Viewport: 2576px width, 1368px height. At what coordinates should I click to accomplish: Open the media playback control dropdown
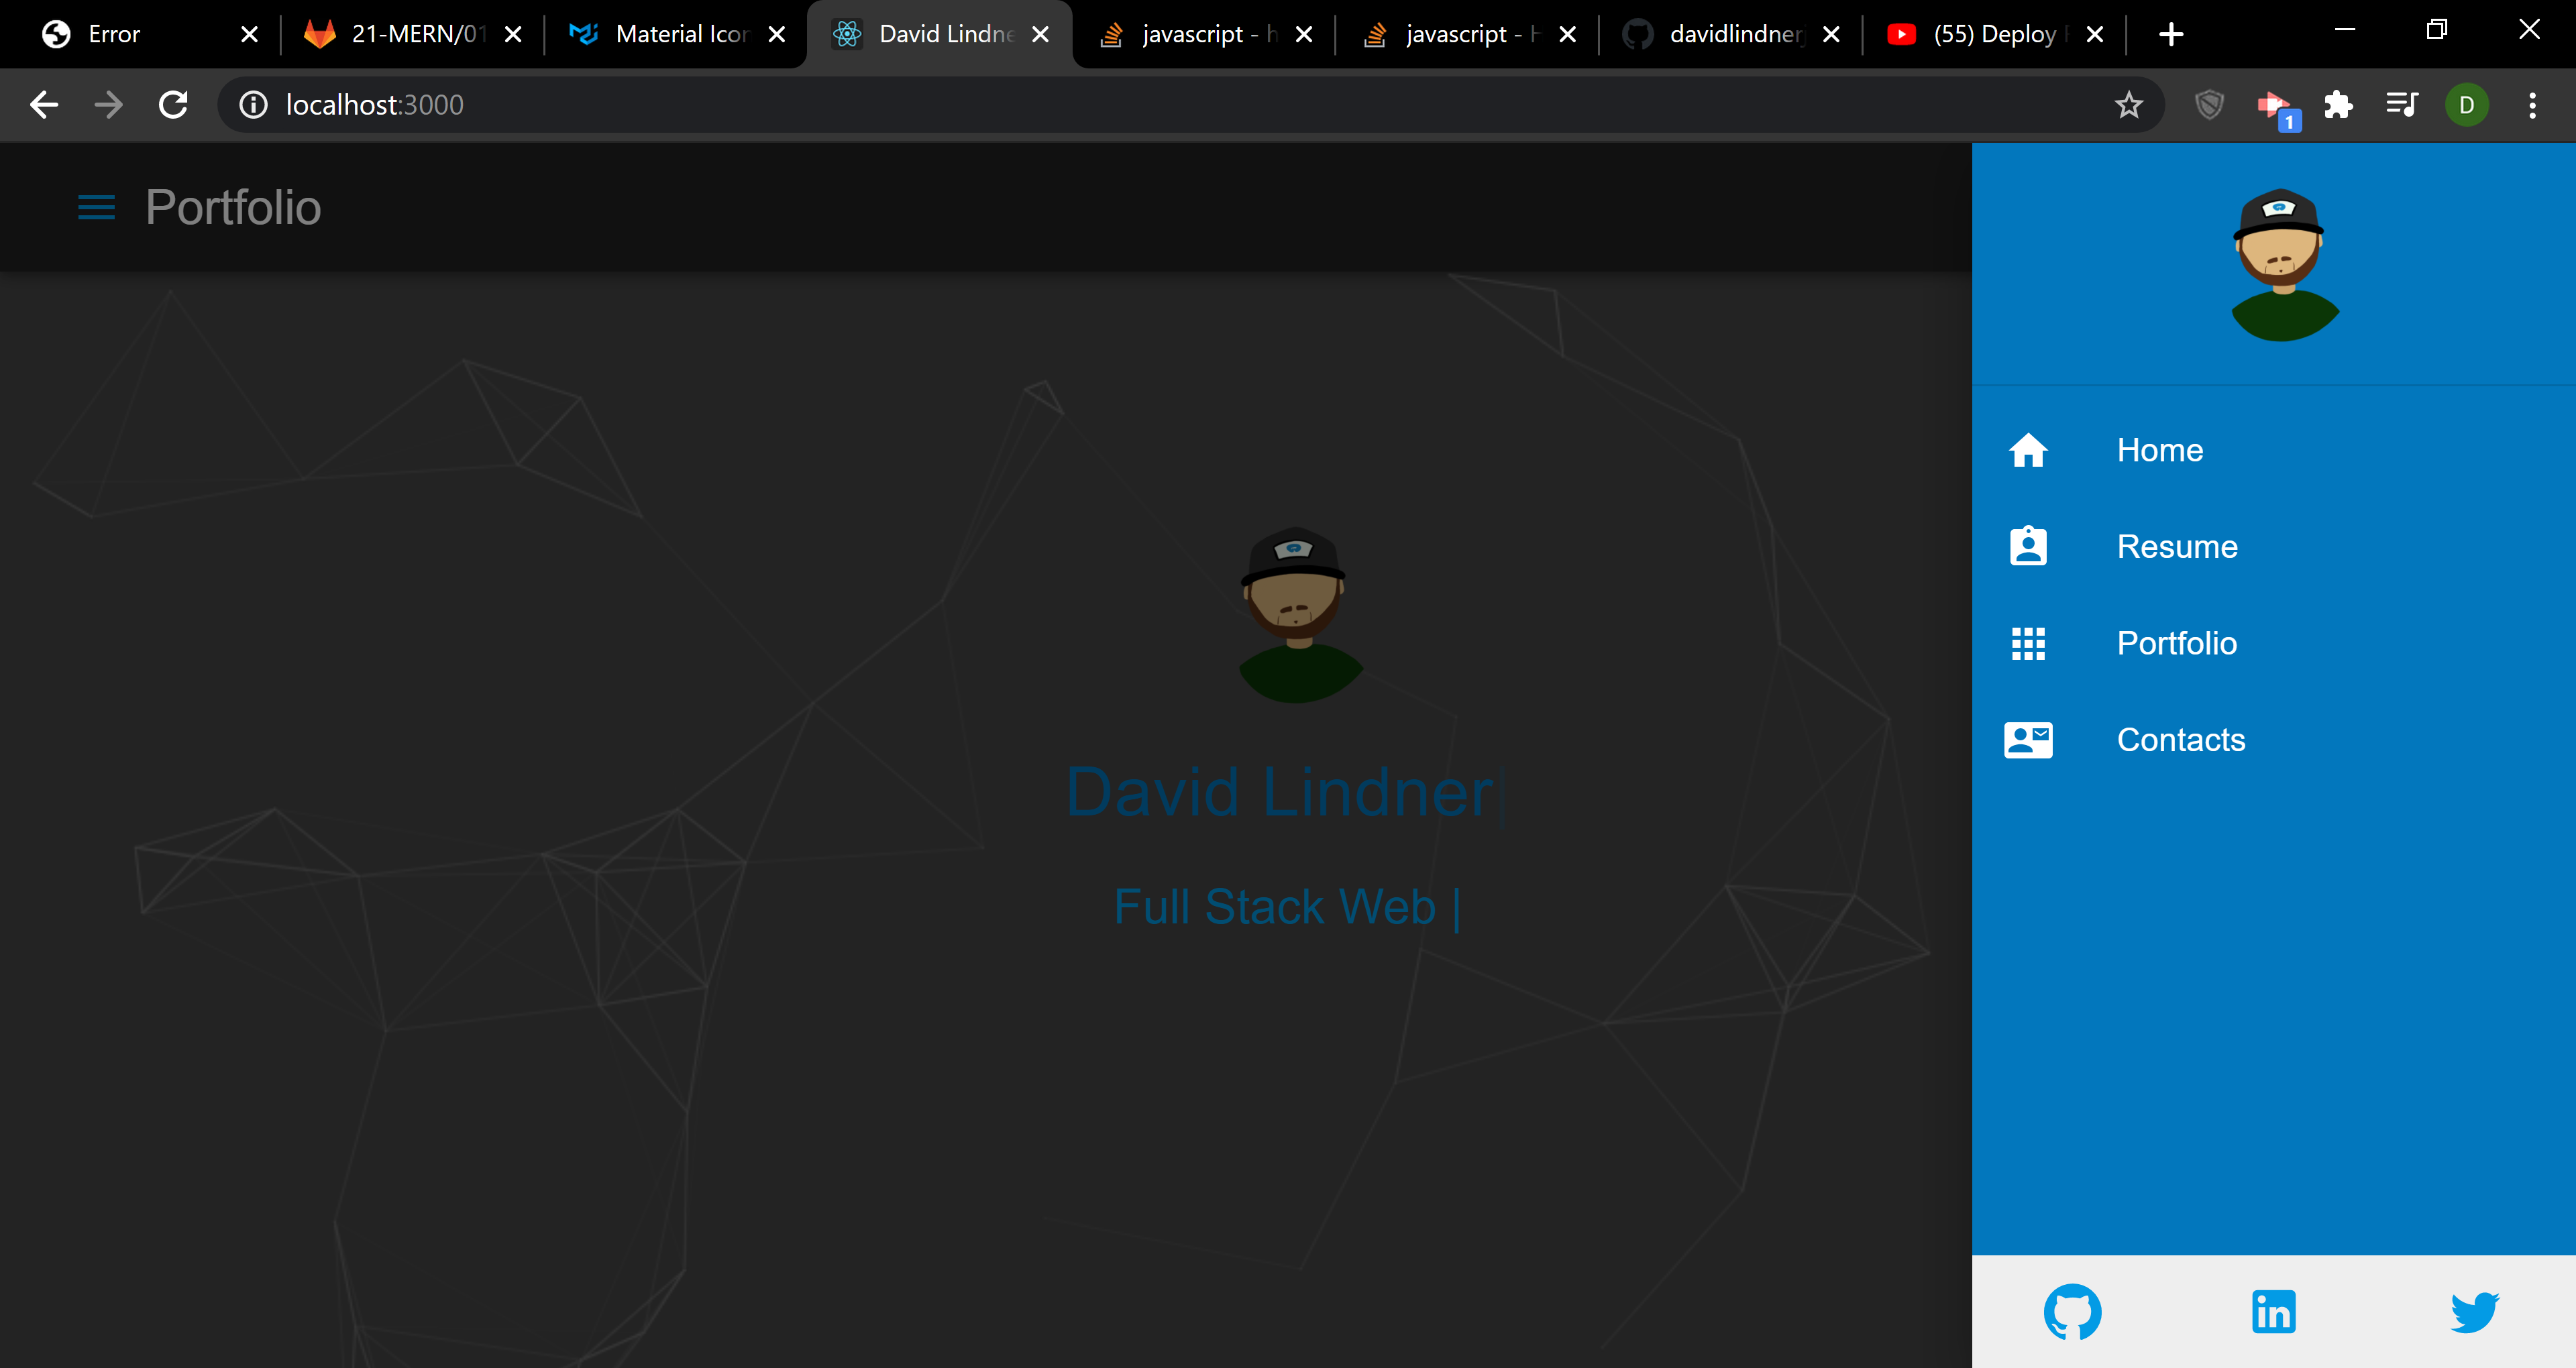coord(2401,104)
